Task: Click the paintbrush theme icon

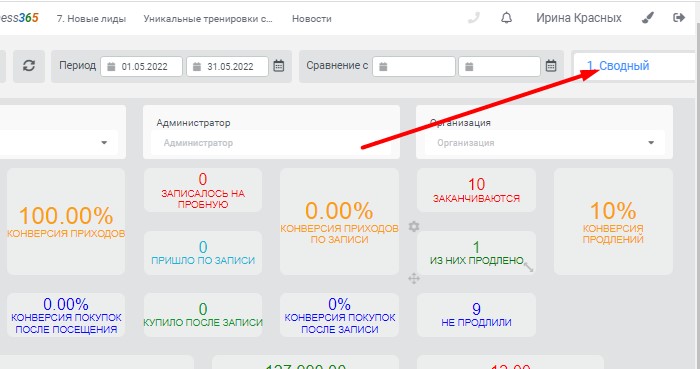Action: coord(648,18)
